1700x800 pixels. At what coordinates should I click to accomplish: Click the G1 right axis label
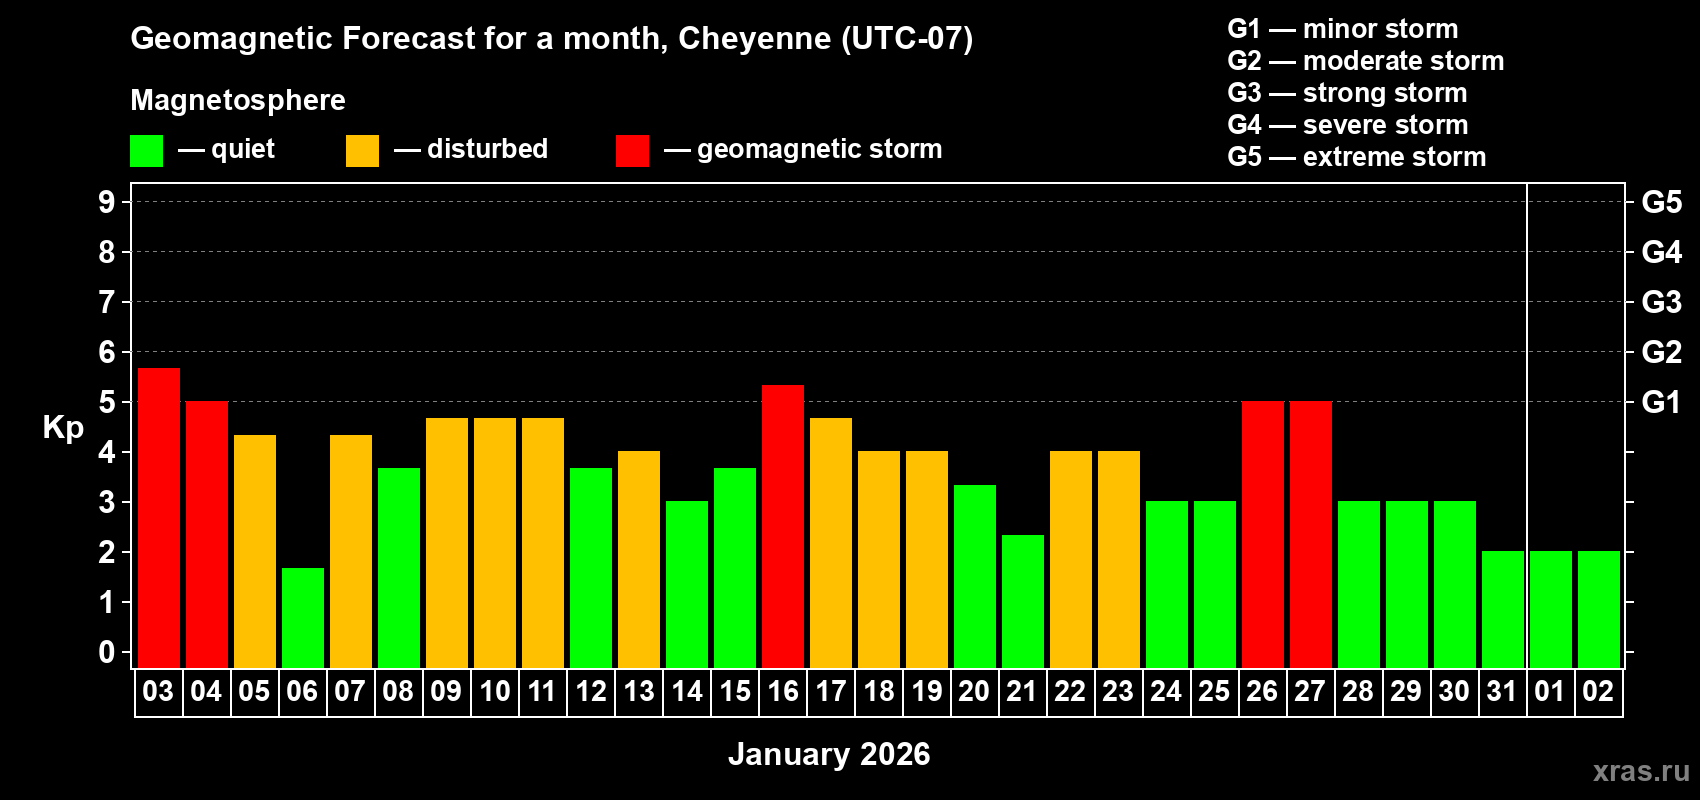click(x=1661, y=402)
